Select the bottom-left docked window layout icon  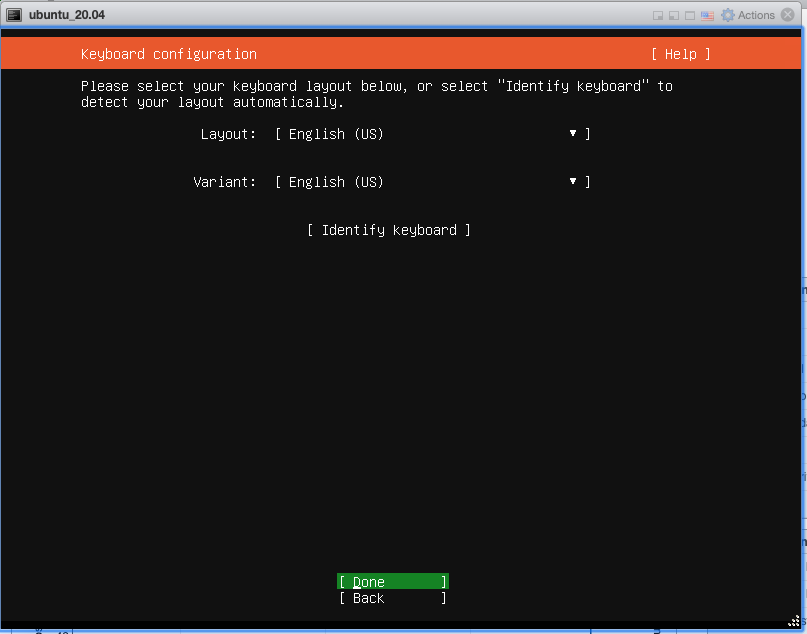pyautogui.click(x=674, y=15)
